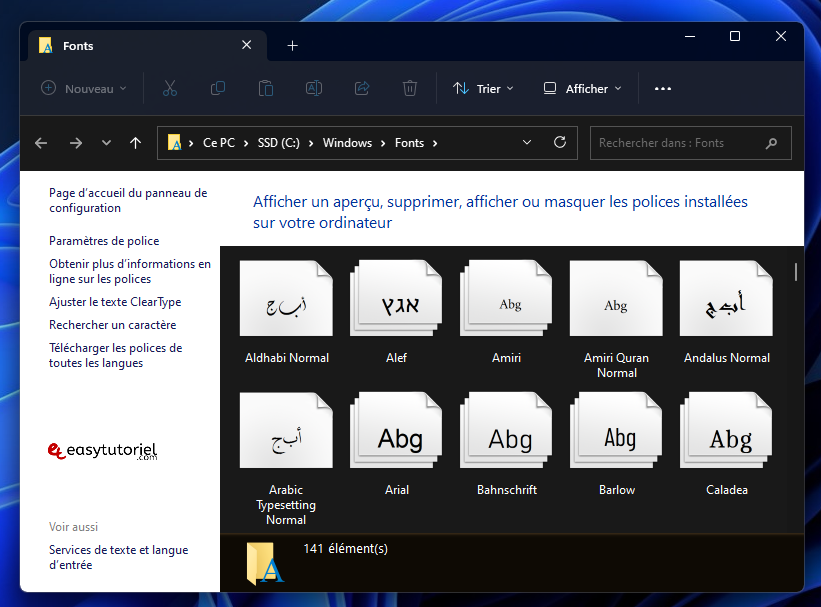Click the Delete trash icon
Screen dimensions: 821x607
(x=409, y=89)
